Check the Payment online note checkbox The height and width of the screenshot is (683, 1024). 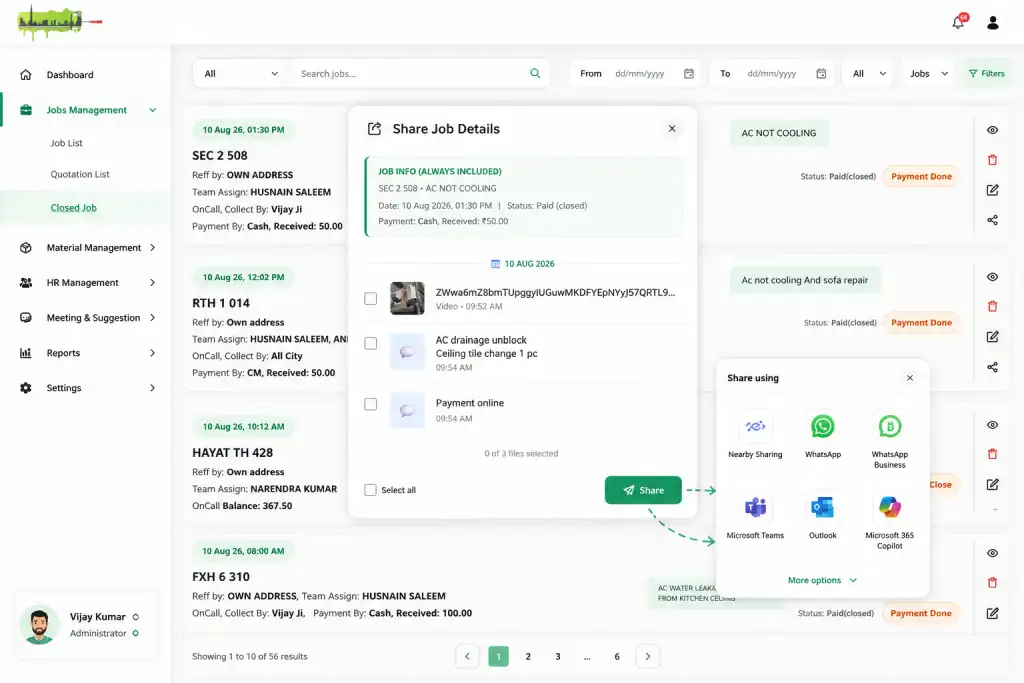370,404
